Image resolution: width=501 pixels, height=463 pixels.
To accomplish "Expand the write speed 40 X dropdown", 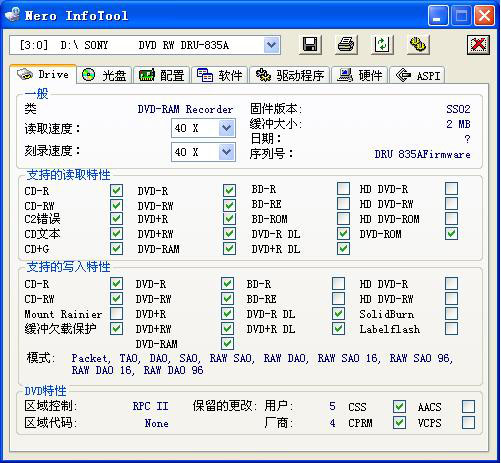I will click(x=227, y=152).
